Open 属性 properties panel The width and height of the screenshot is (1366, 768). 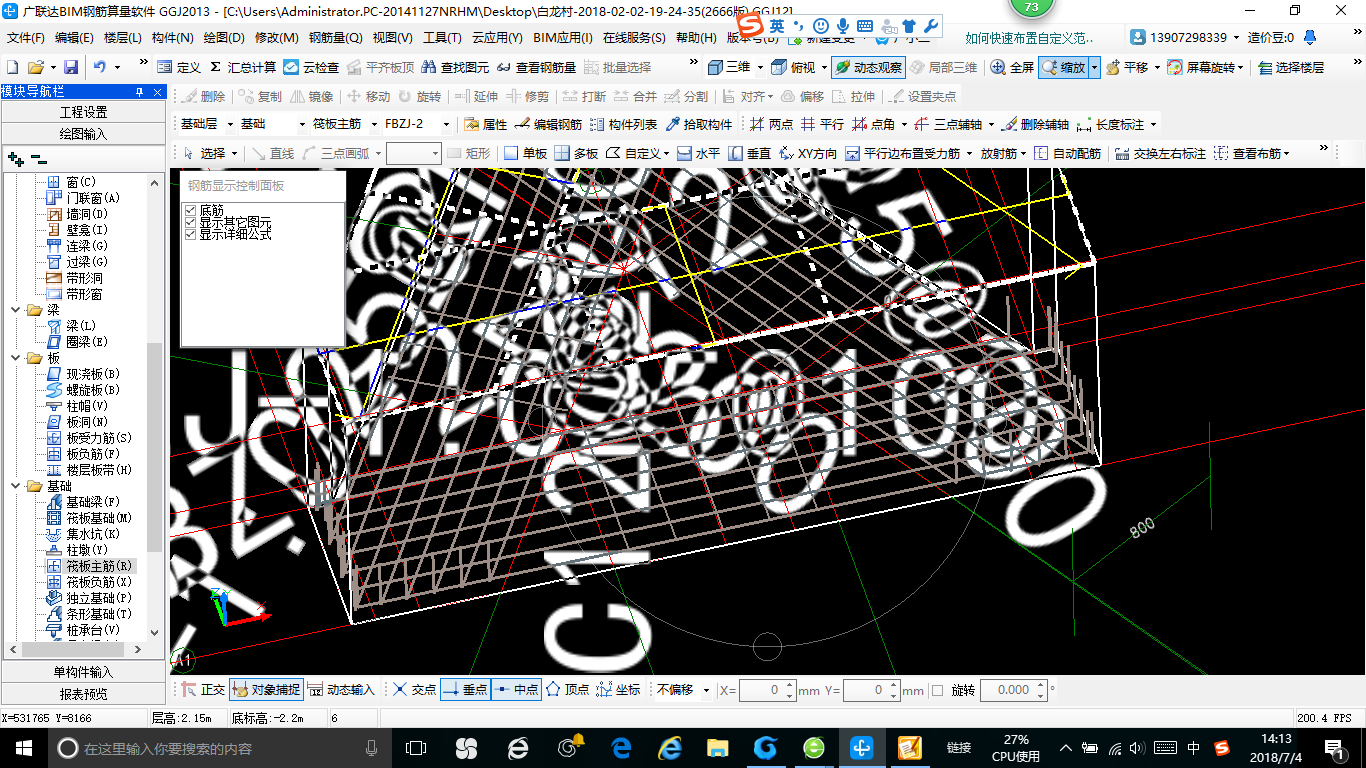point(486,124)
